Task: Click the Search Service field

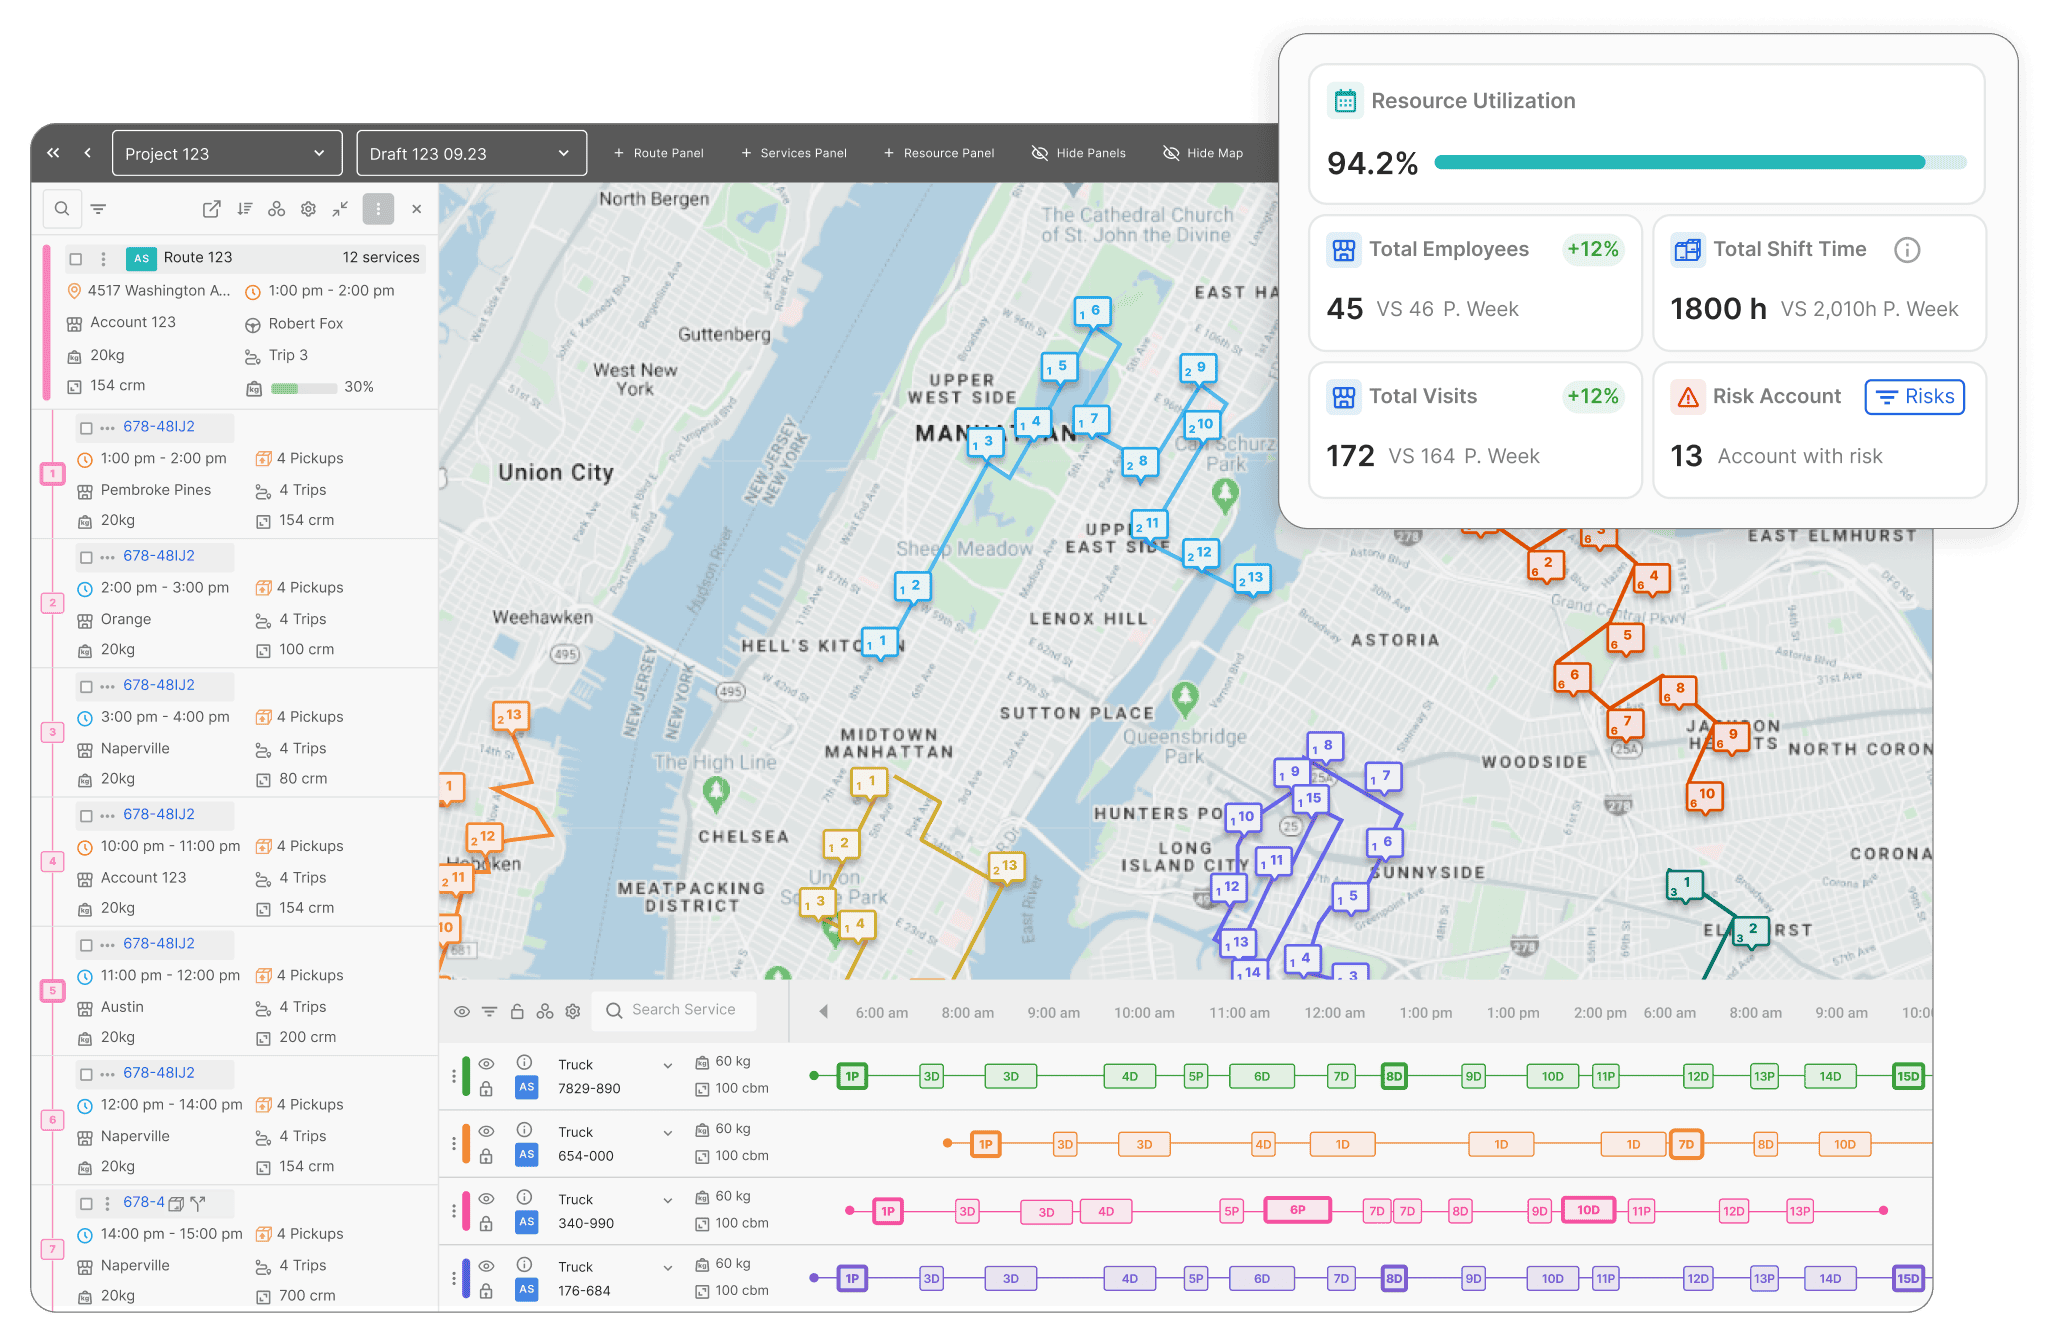Action: pyautogui.click(x=674, y=1010)
